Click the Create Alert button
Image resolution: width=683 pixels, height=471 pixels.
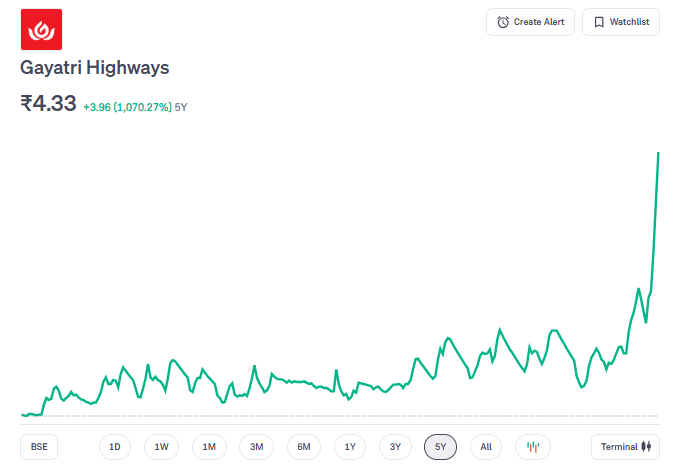click(x=530, y=22)
